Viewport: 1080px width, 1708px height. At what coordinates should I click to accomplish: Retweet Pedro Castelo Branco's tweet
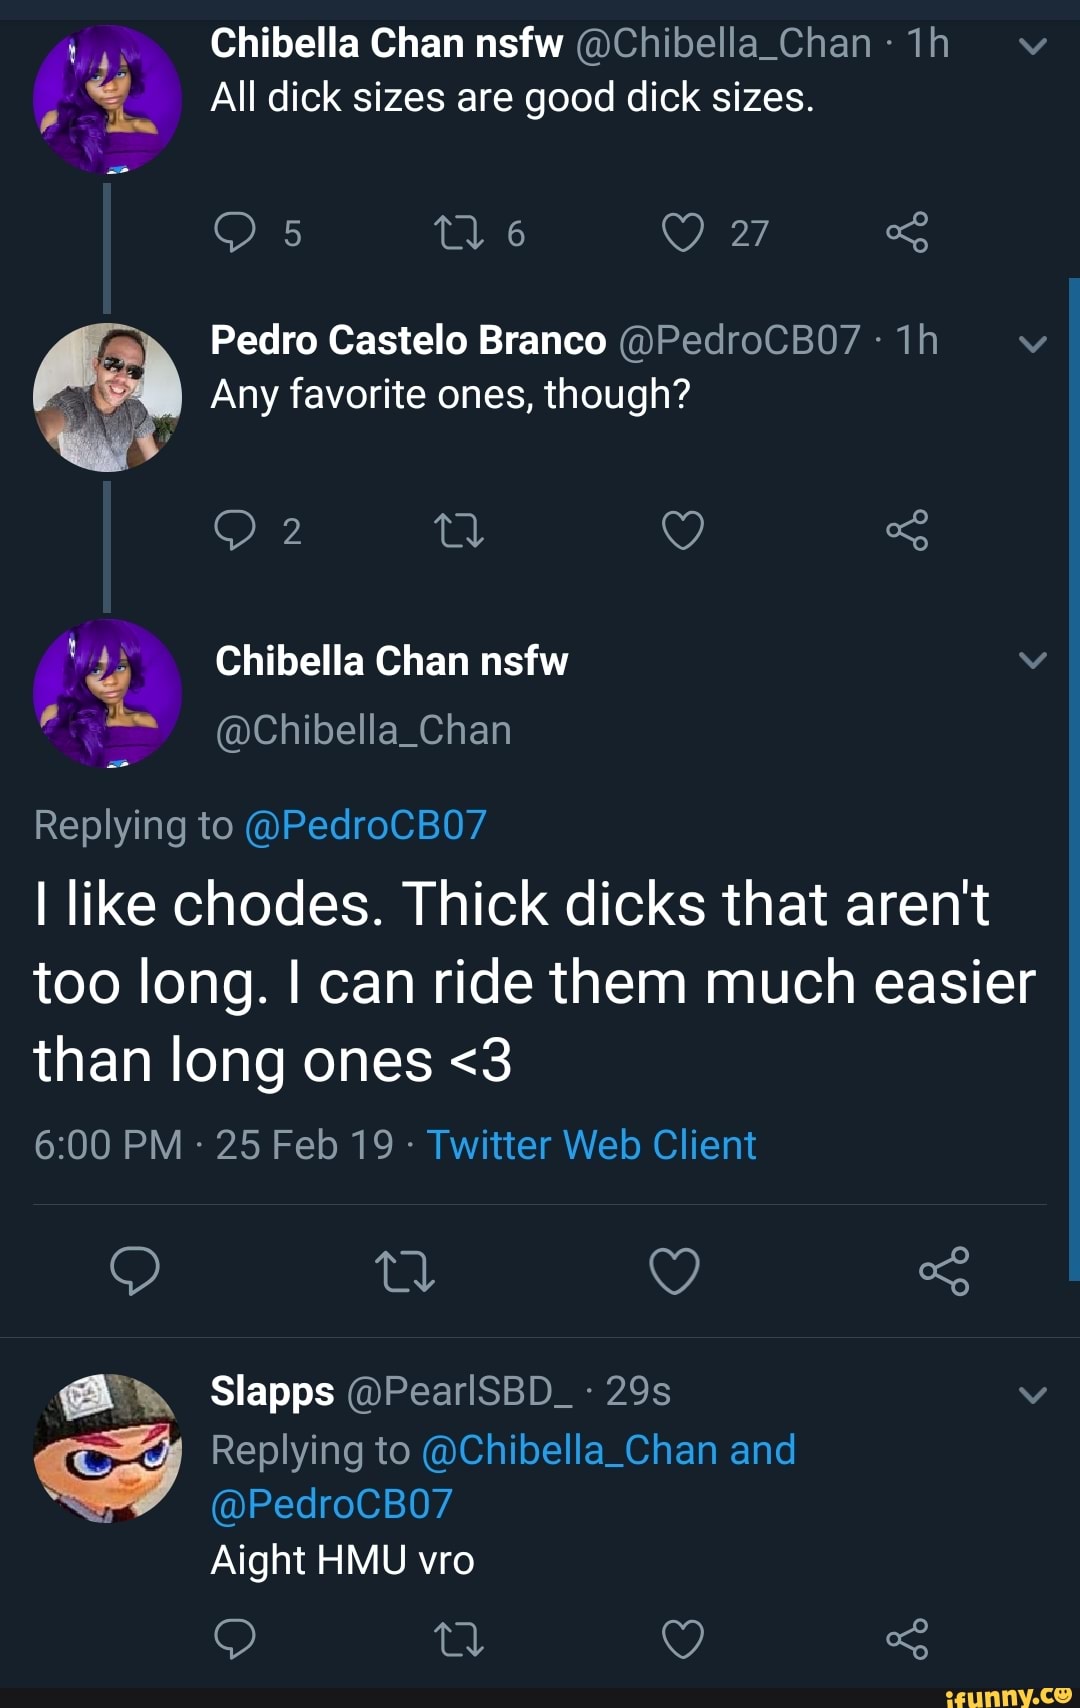coord(459,530)
